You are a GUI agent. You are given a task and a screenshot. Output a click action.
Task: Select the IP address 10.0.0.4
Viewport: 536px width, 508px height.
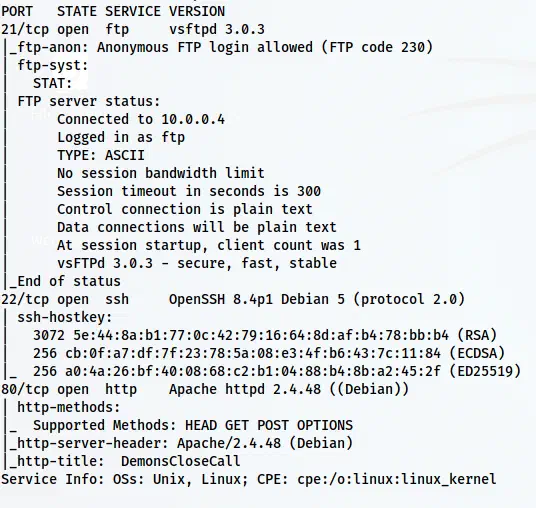(193, 119)
